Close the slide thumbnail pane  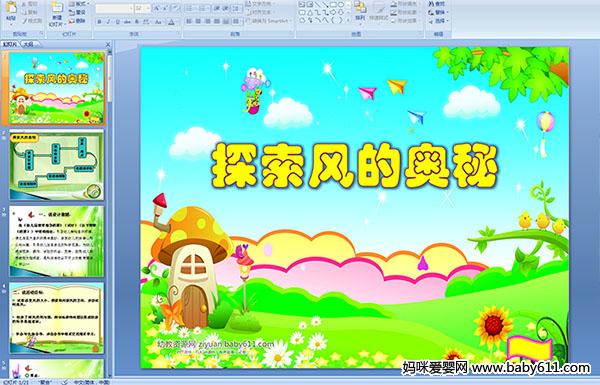108,44
